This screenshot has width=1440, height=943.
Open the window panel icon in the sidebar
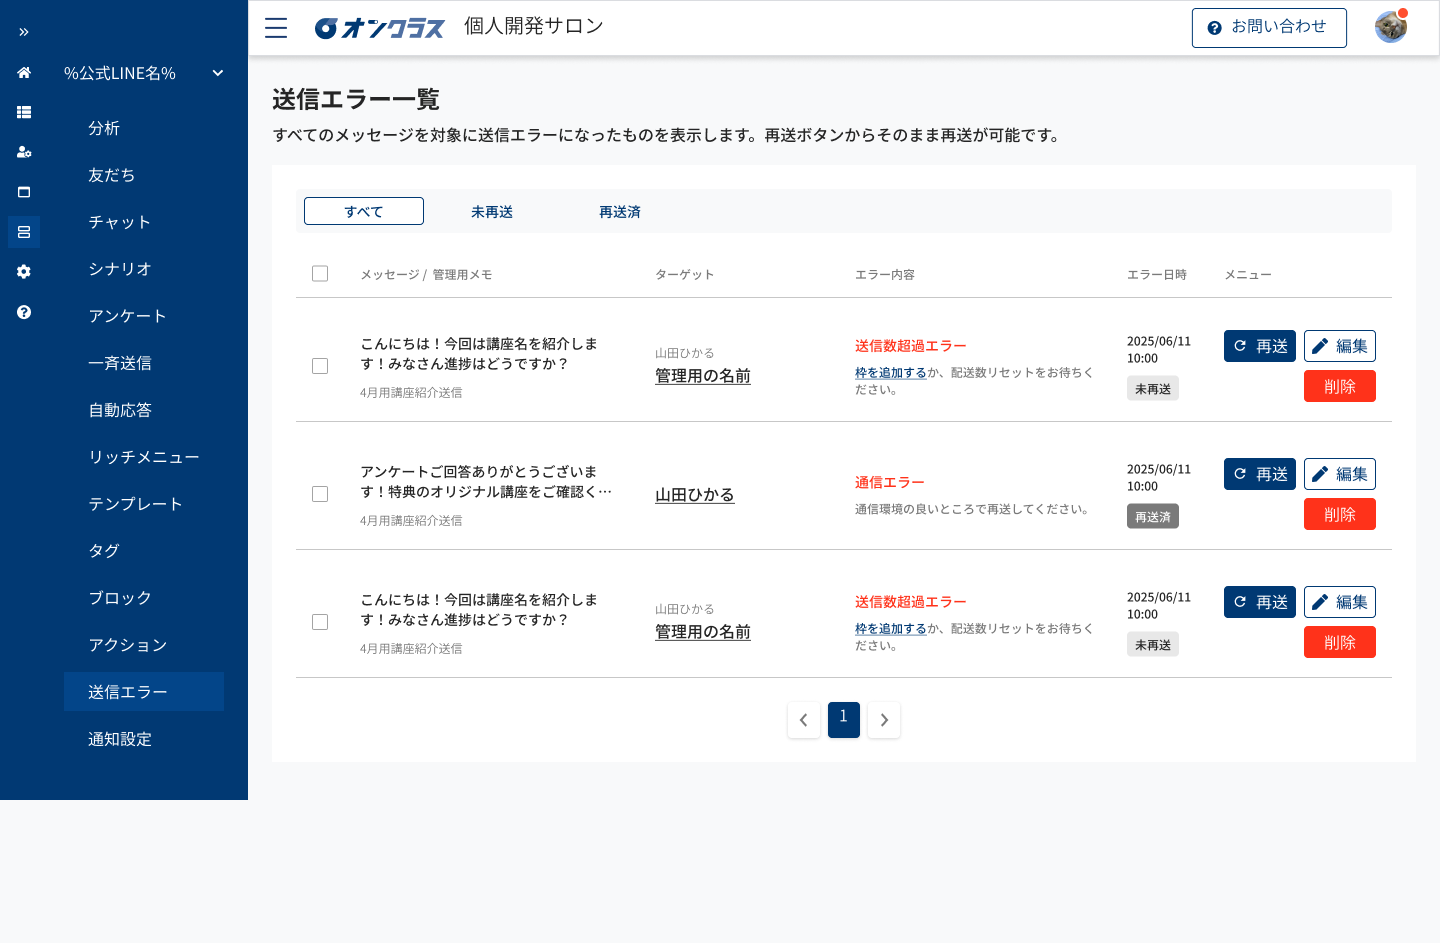point(23,192)
